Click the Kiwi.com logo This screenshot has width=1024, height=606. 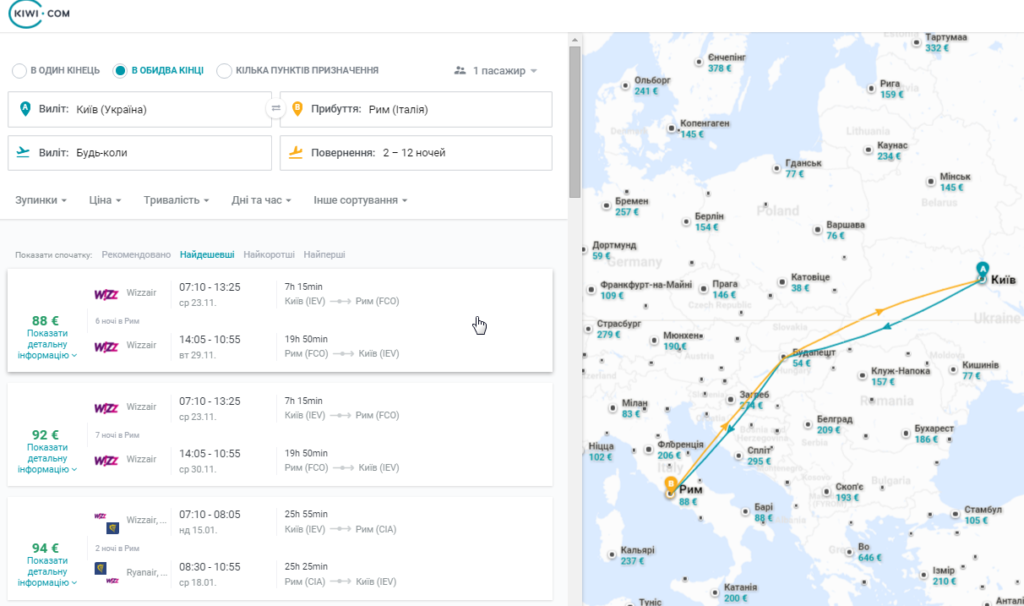pyautogui.click(x=39, y=14)
